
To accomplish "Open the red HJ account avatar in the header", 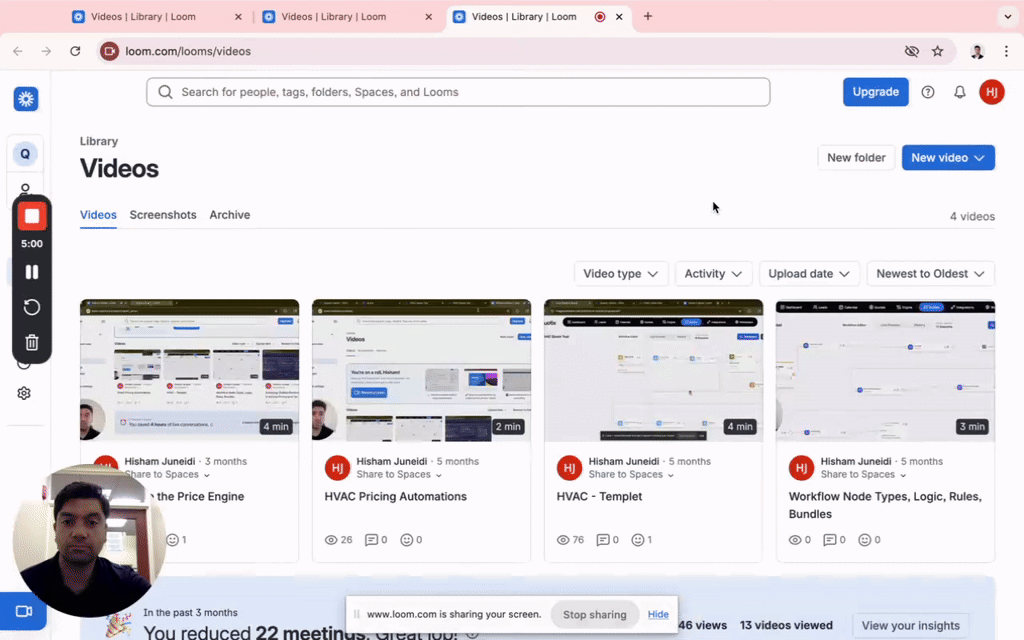I will (991, 92).
